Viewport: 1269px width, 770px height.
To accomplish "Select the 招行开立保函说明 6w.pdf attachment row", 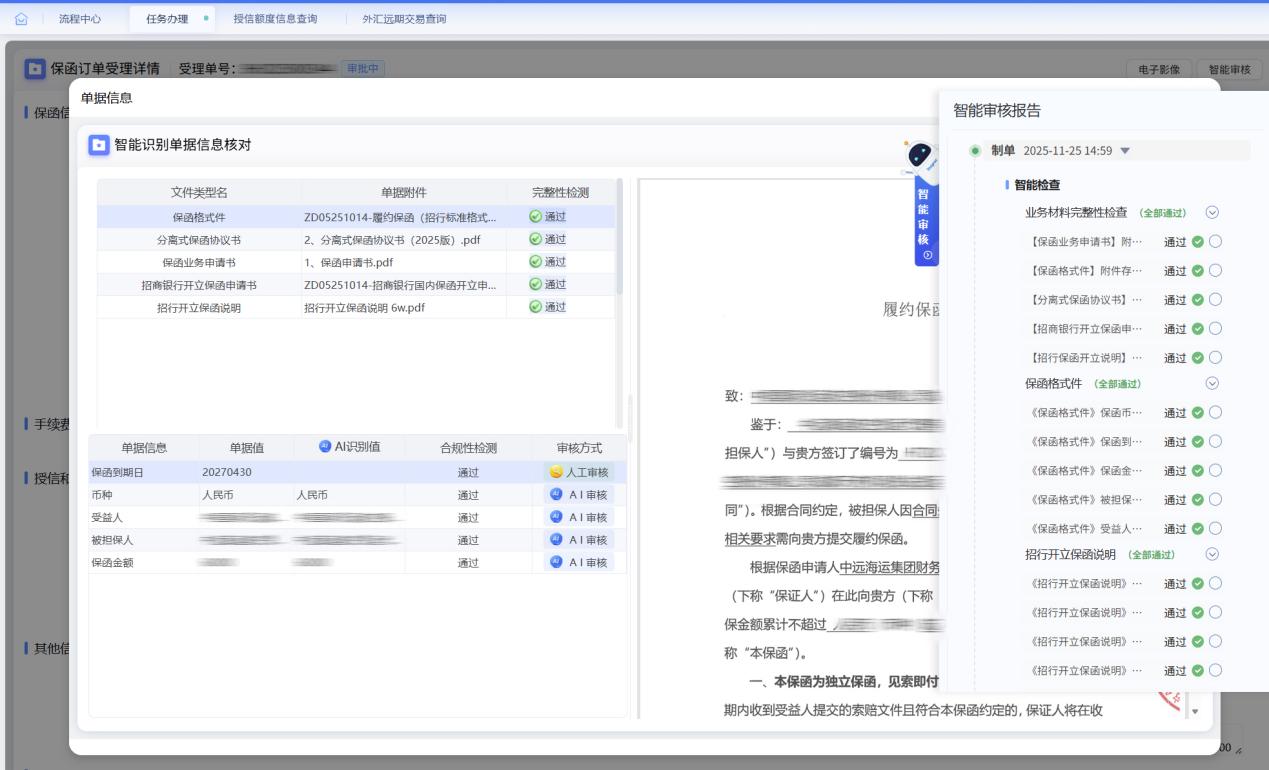I will click(x=364, y=308).
